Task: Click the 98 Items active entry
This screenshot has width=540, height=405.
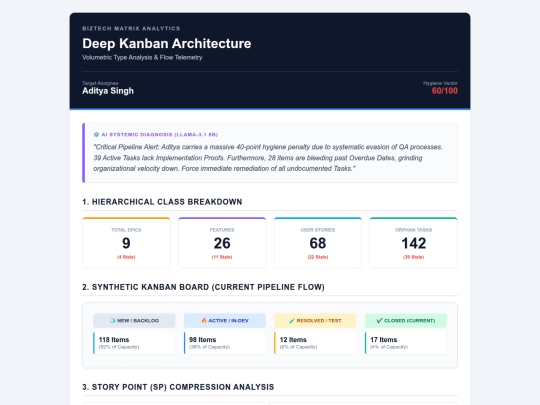Action: [x=225, y=343]
